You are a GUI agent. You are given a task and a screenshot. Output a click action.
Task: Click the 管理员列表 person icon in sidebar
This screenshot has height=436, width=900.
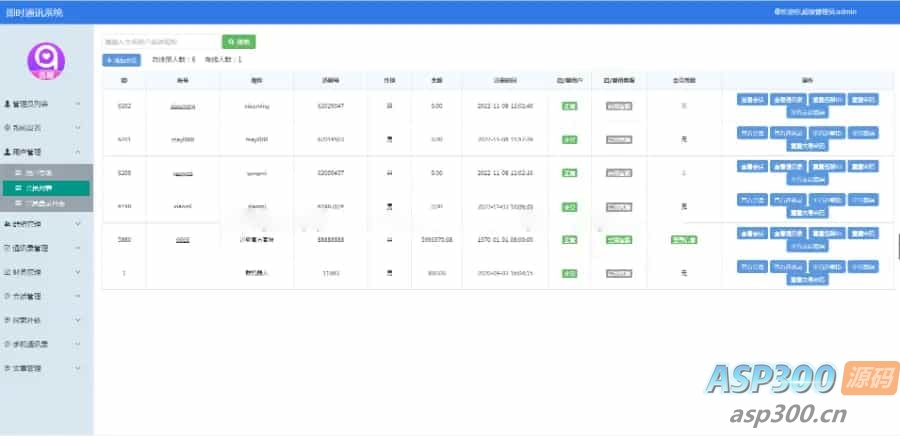pyautogui.click(x=7, y=103)
